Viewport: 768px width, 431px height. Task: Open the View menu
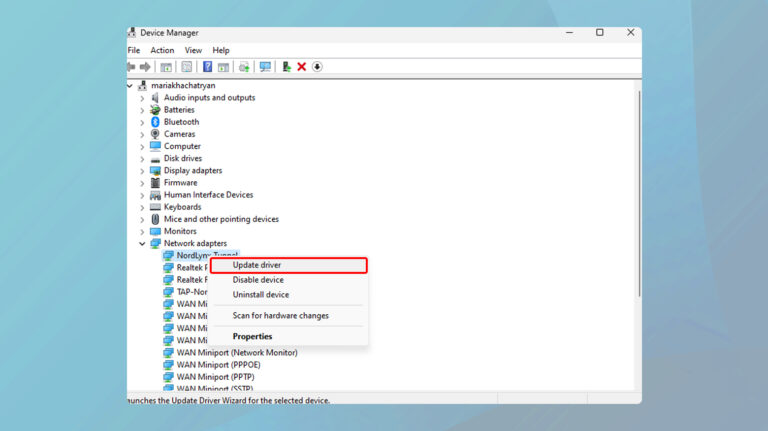point(193,50)
